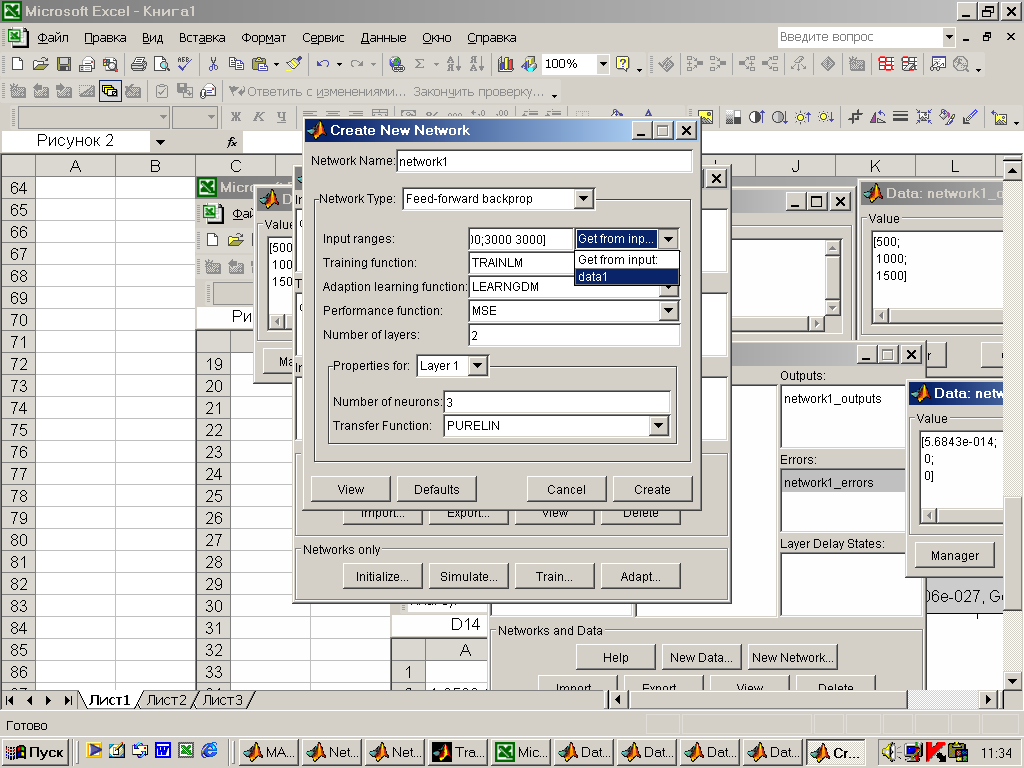The image size is (1024, 768).
Task: Click the AutoSum sigma icon
Action: tap(419, 64)
